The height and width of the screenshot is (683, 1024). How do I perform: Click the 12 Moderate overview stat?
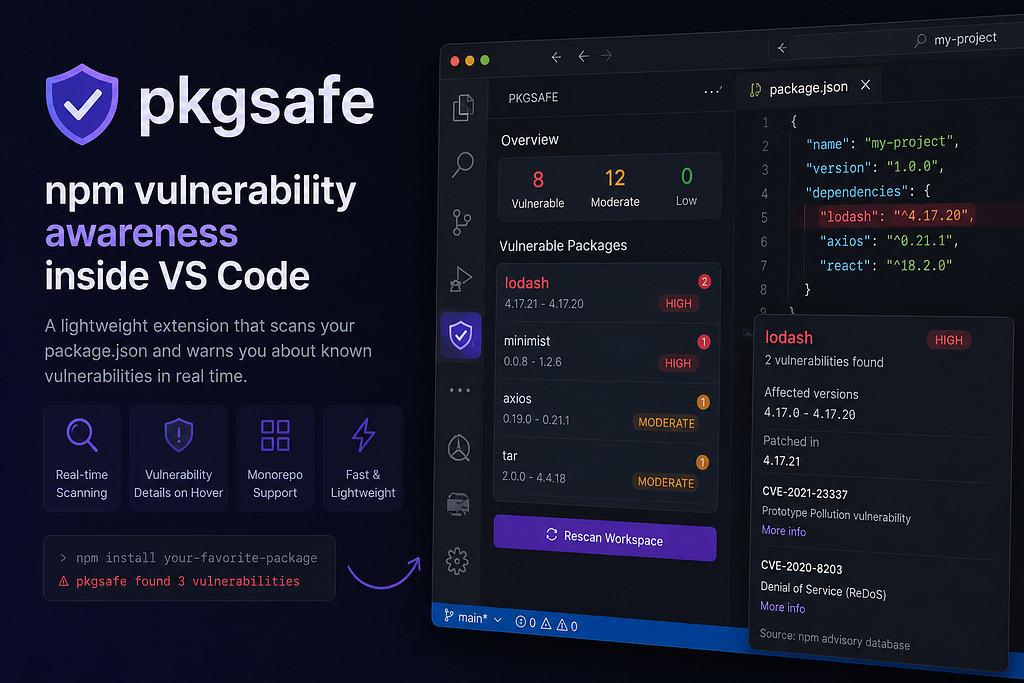pos(615,188)
